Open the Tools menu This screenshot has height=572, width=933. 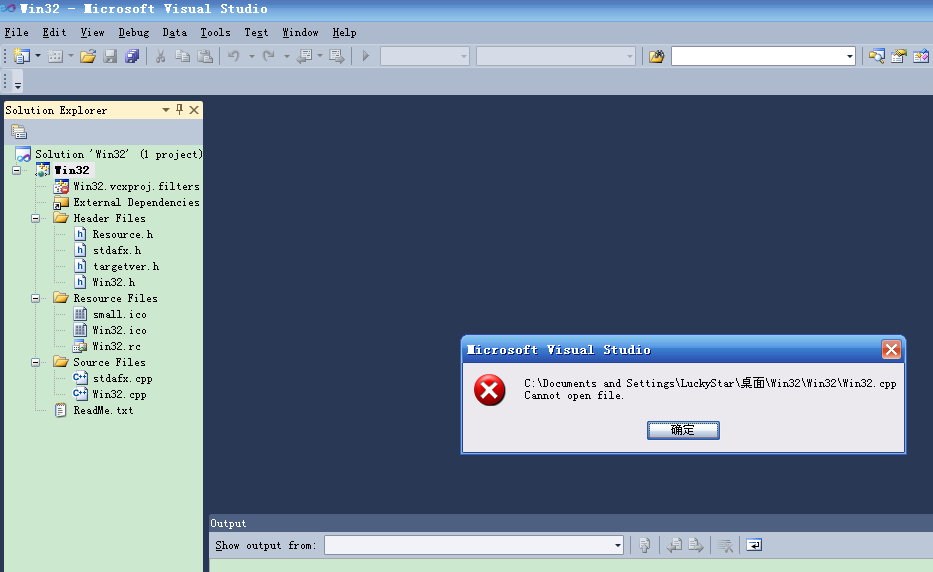[x=215, y=33]
